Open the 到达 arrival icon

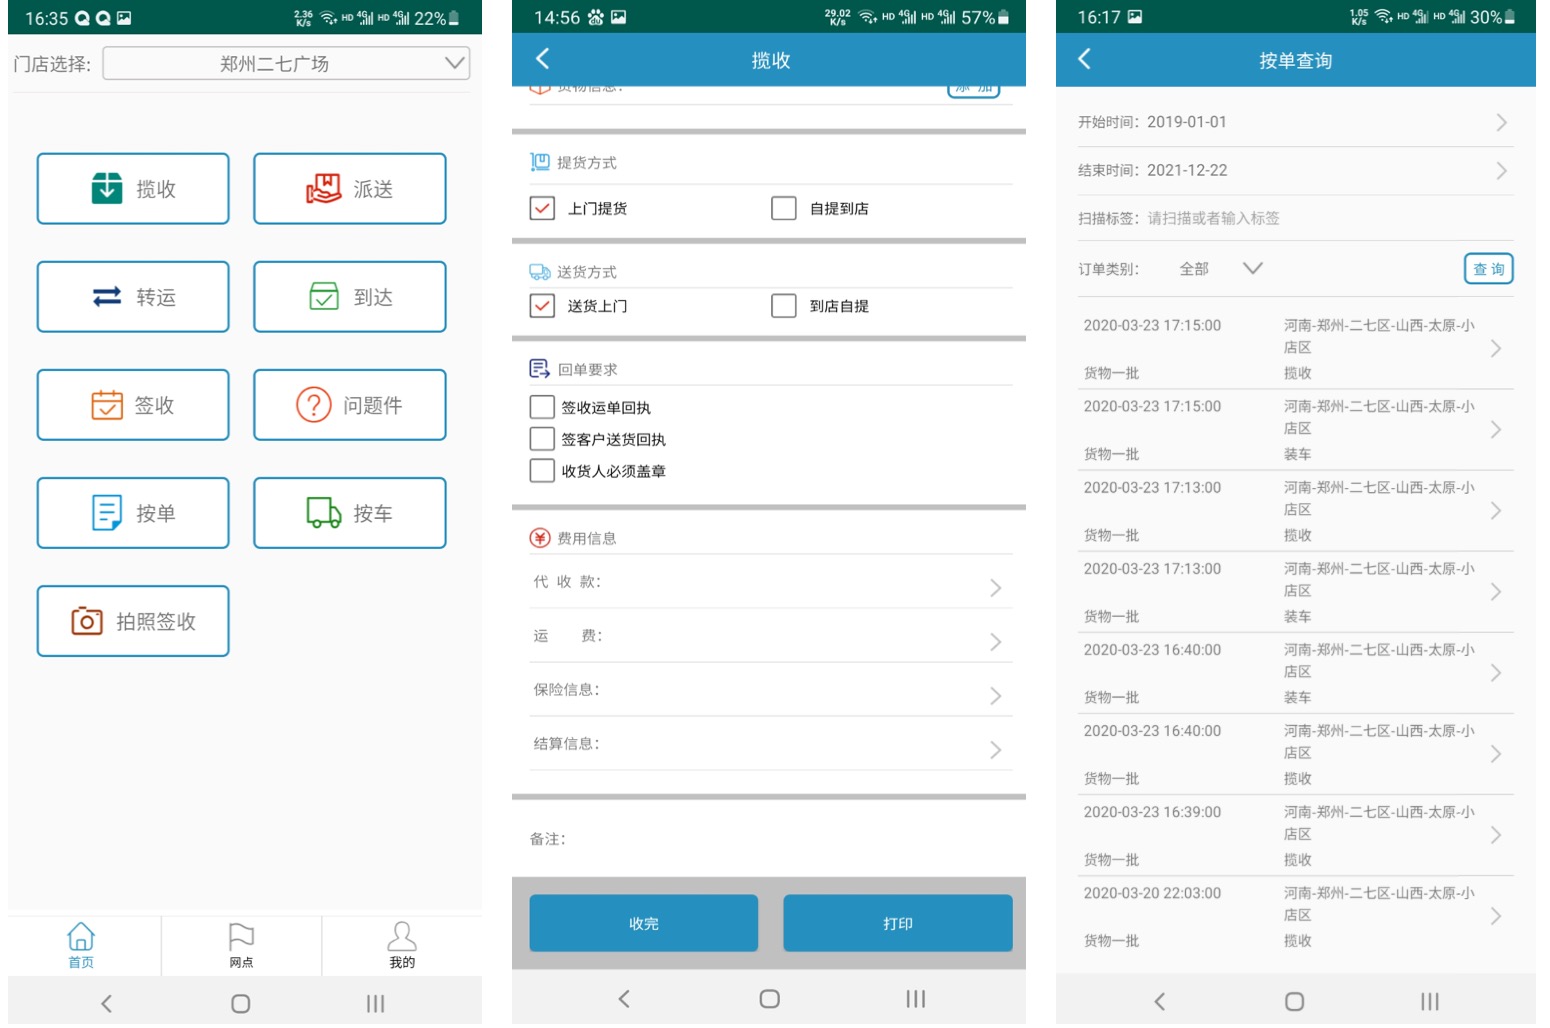click(323, 297)
